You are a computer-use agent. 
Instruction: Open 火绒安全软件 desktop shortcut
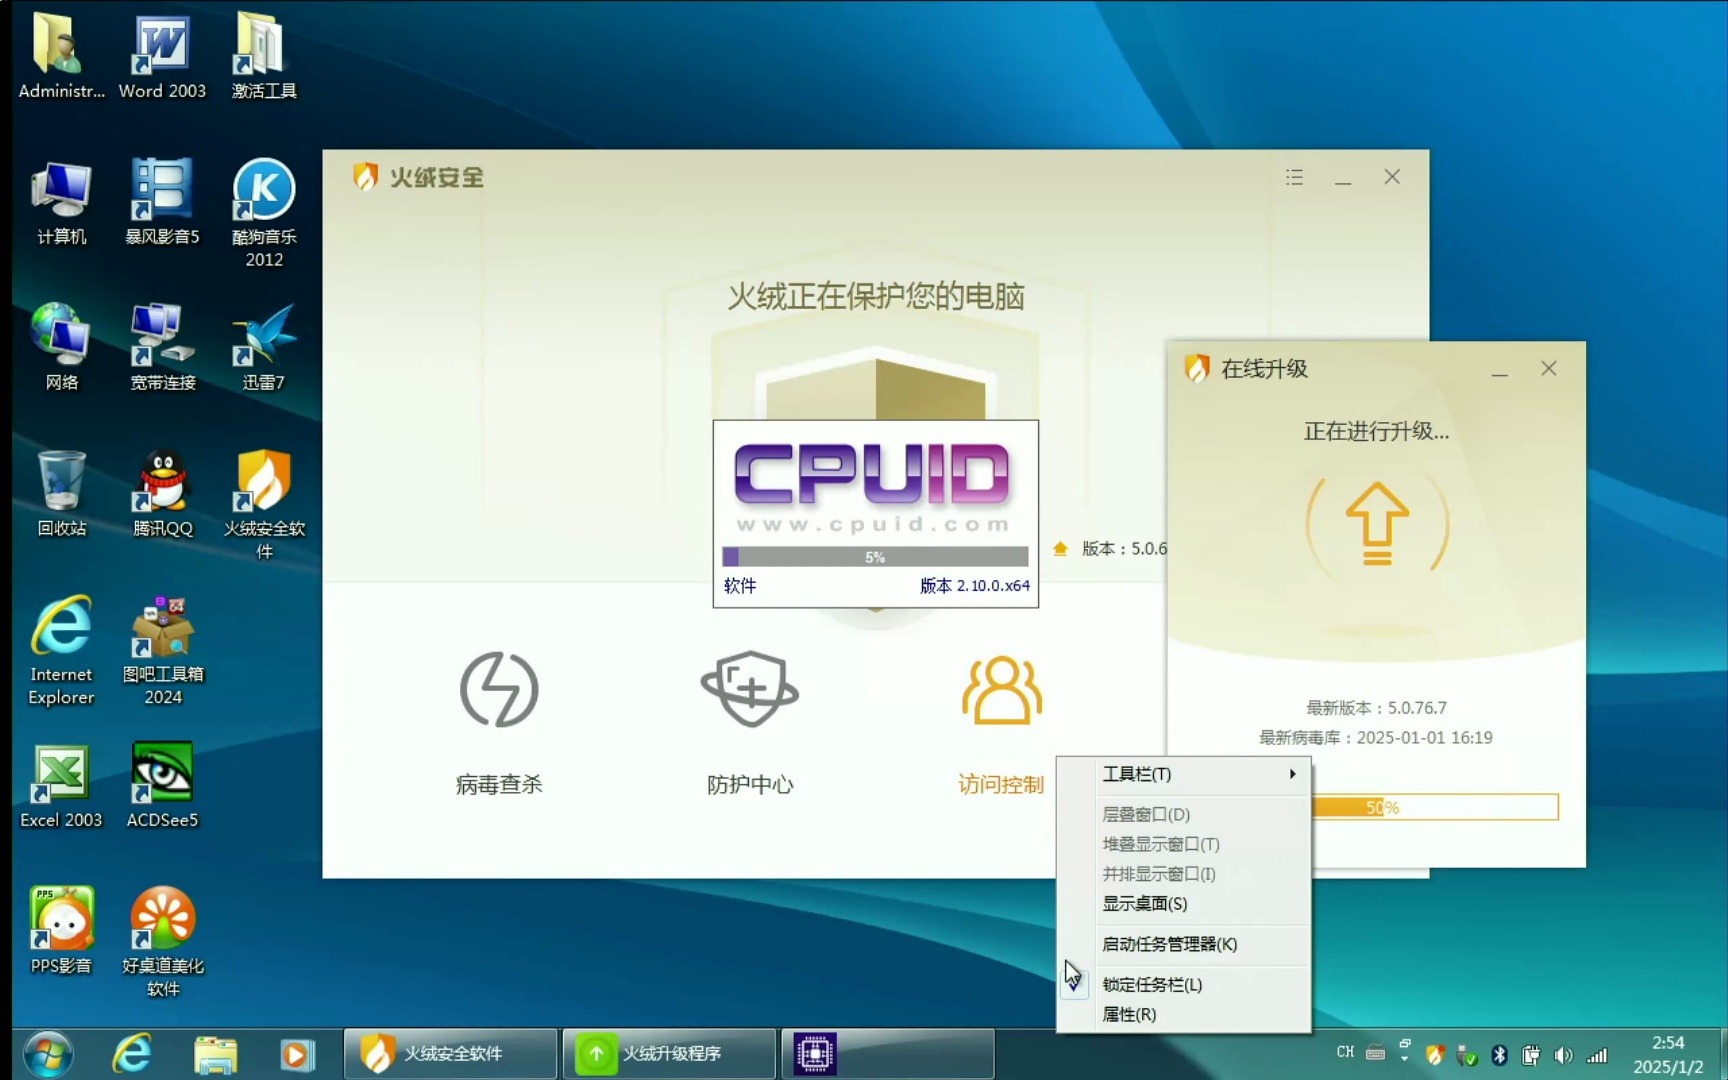click(x=263, y=504)
